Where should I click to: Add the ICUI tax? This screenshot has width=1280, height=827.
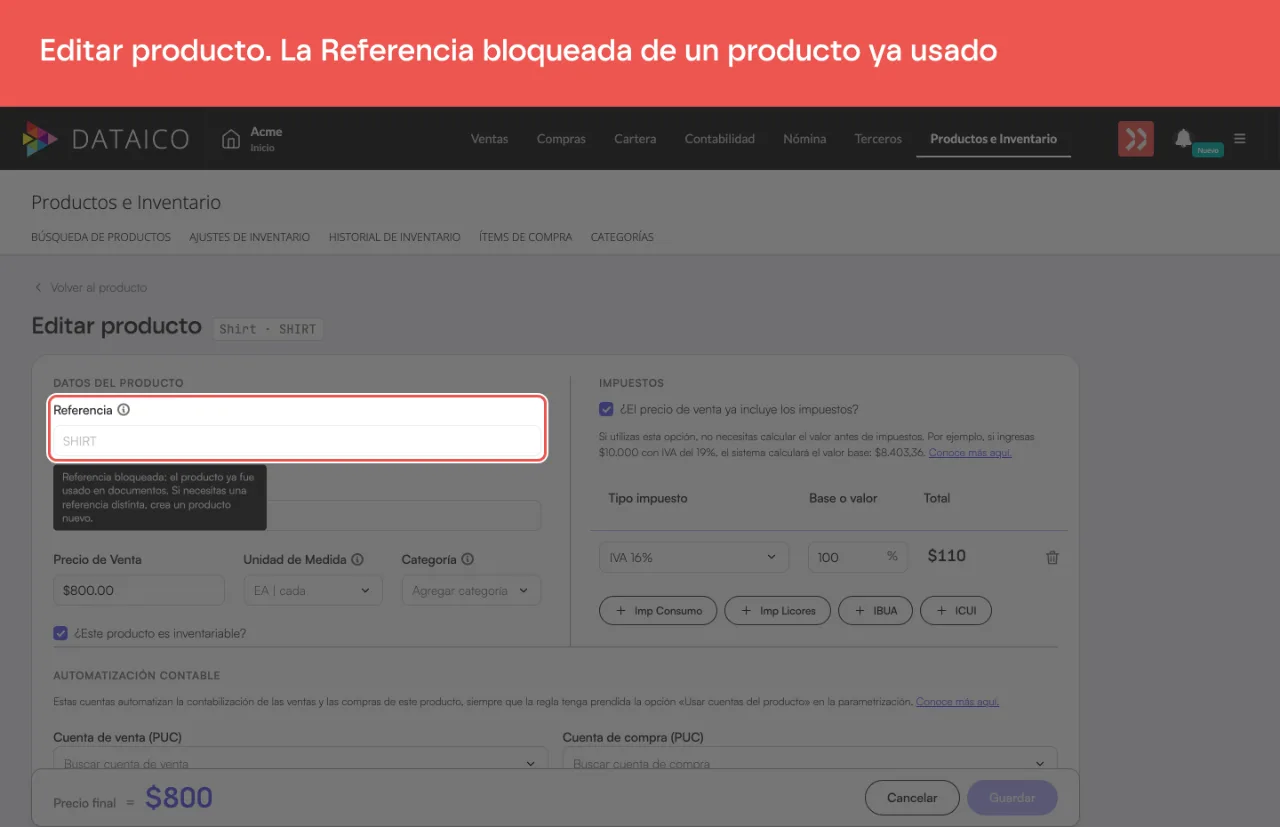[x=956, y=611]
